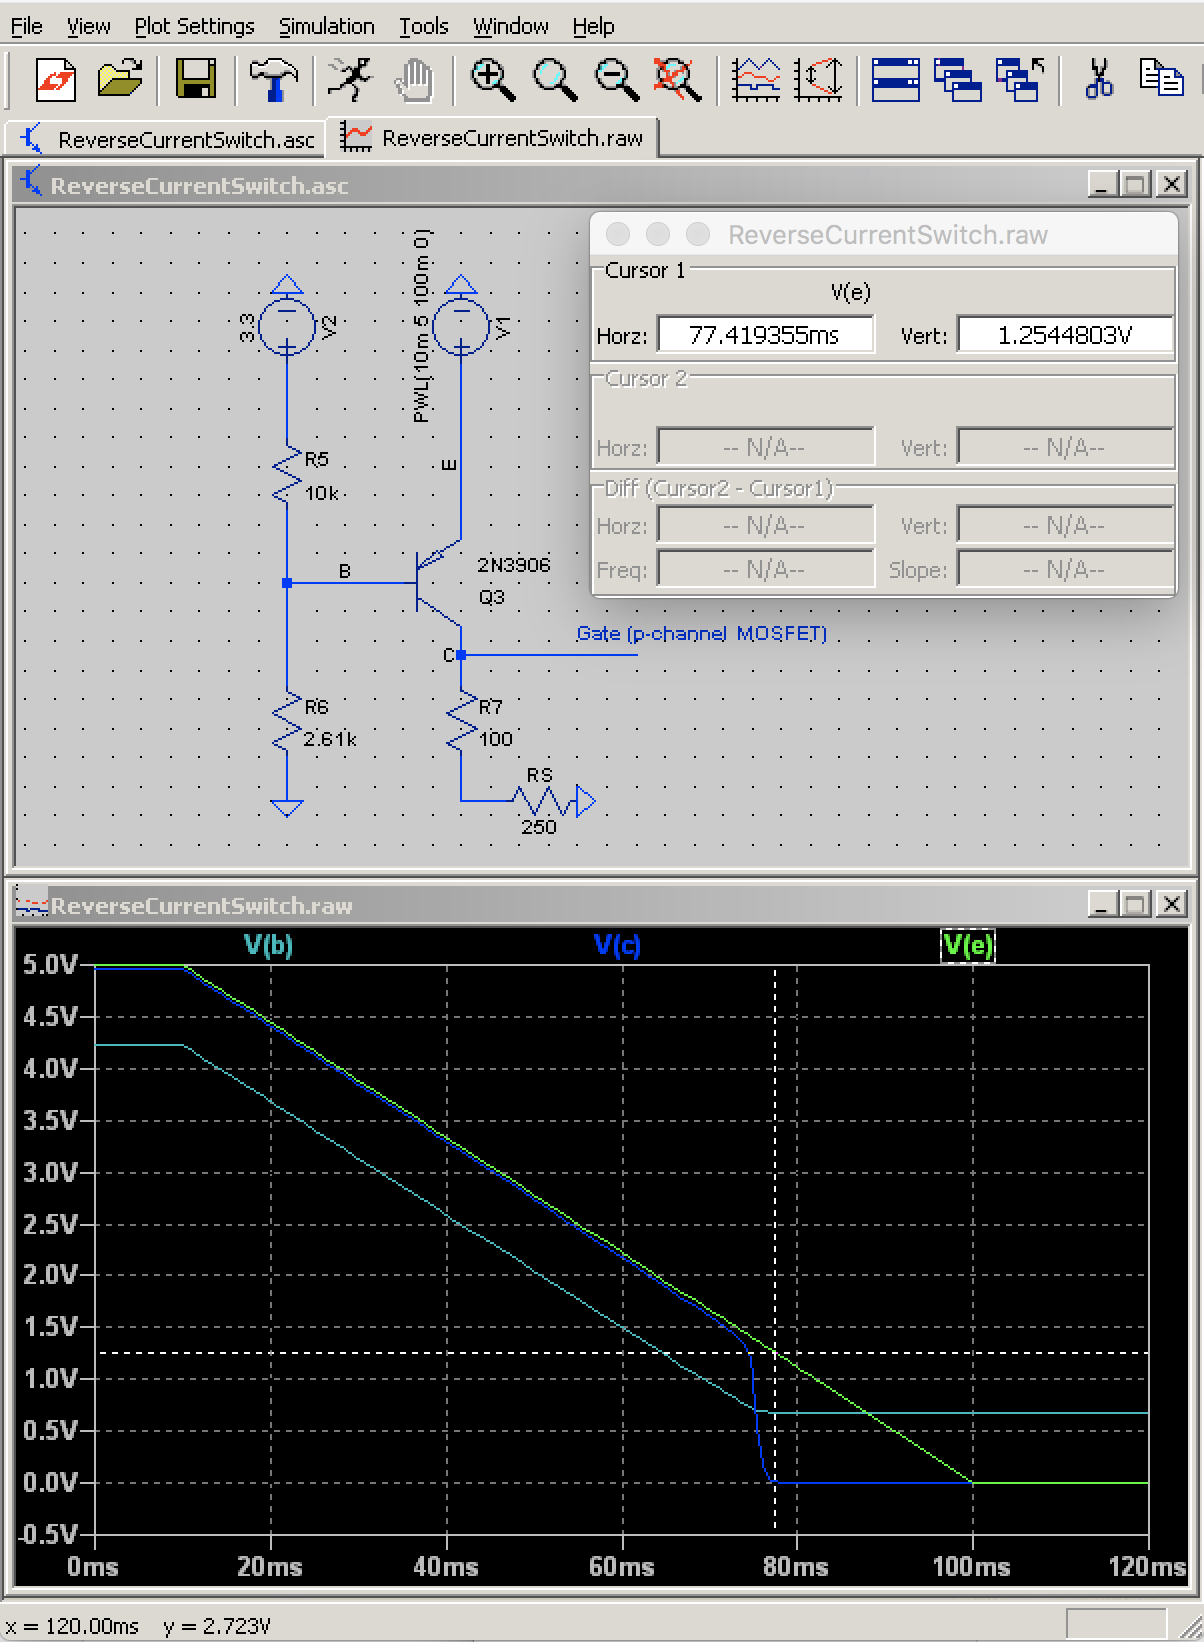The width and height of the screenshot is (1204, 1642).
Task: Open the Plot Settings menu
Action: pos(194,26)
